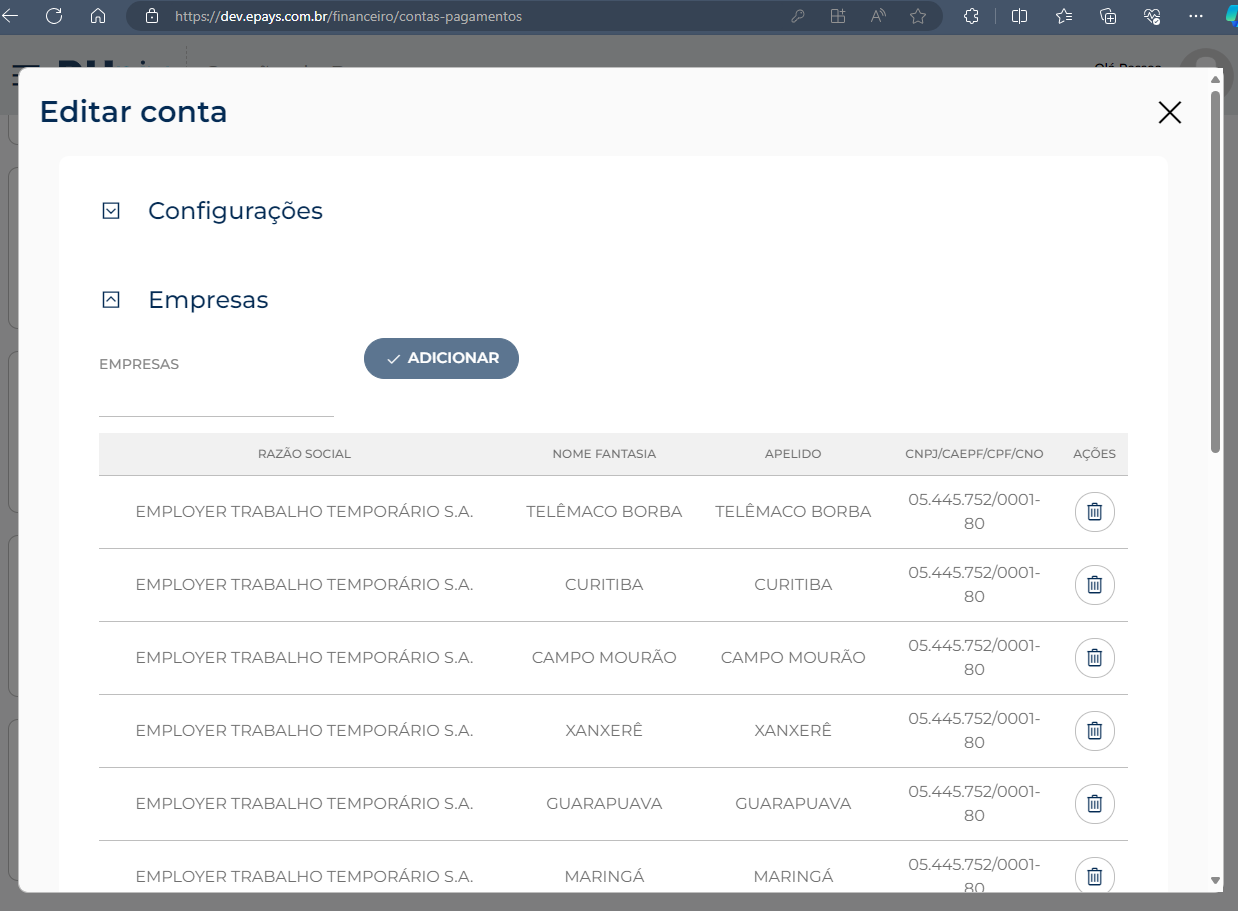This screenshot has height=911, width=1238.
Task: Click the browser refresh icon
Action: [x=54, y=16]
